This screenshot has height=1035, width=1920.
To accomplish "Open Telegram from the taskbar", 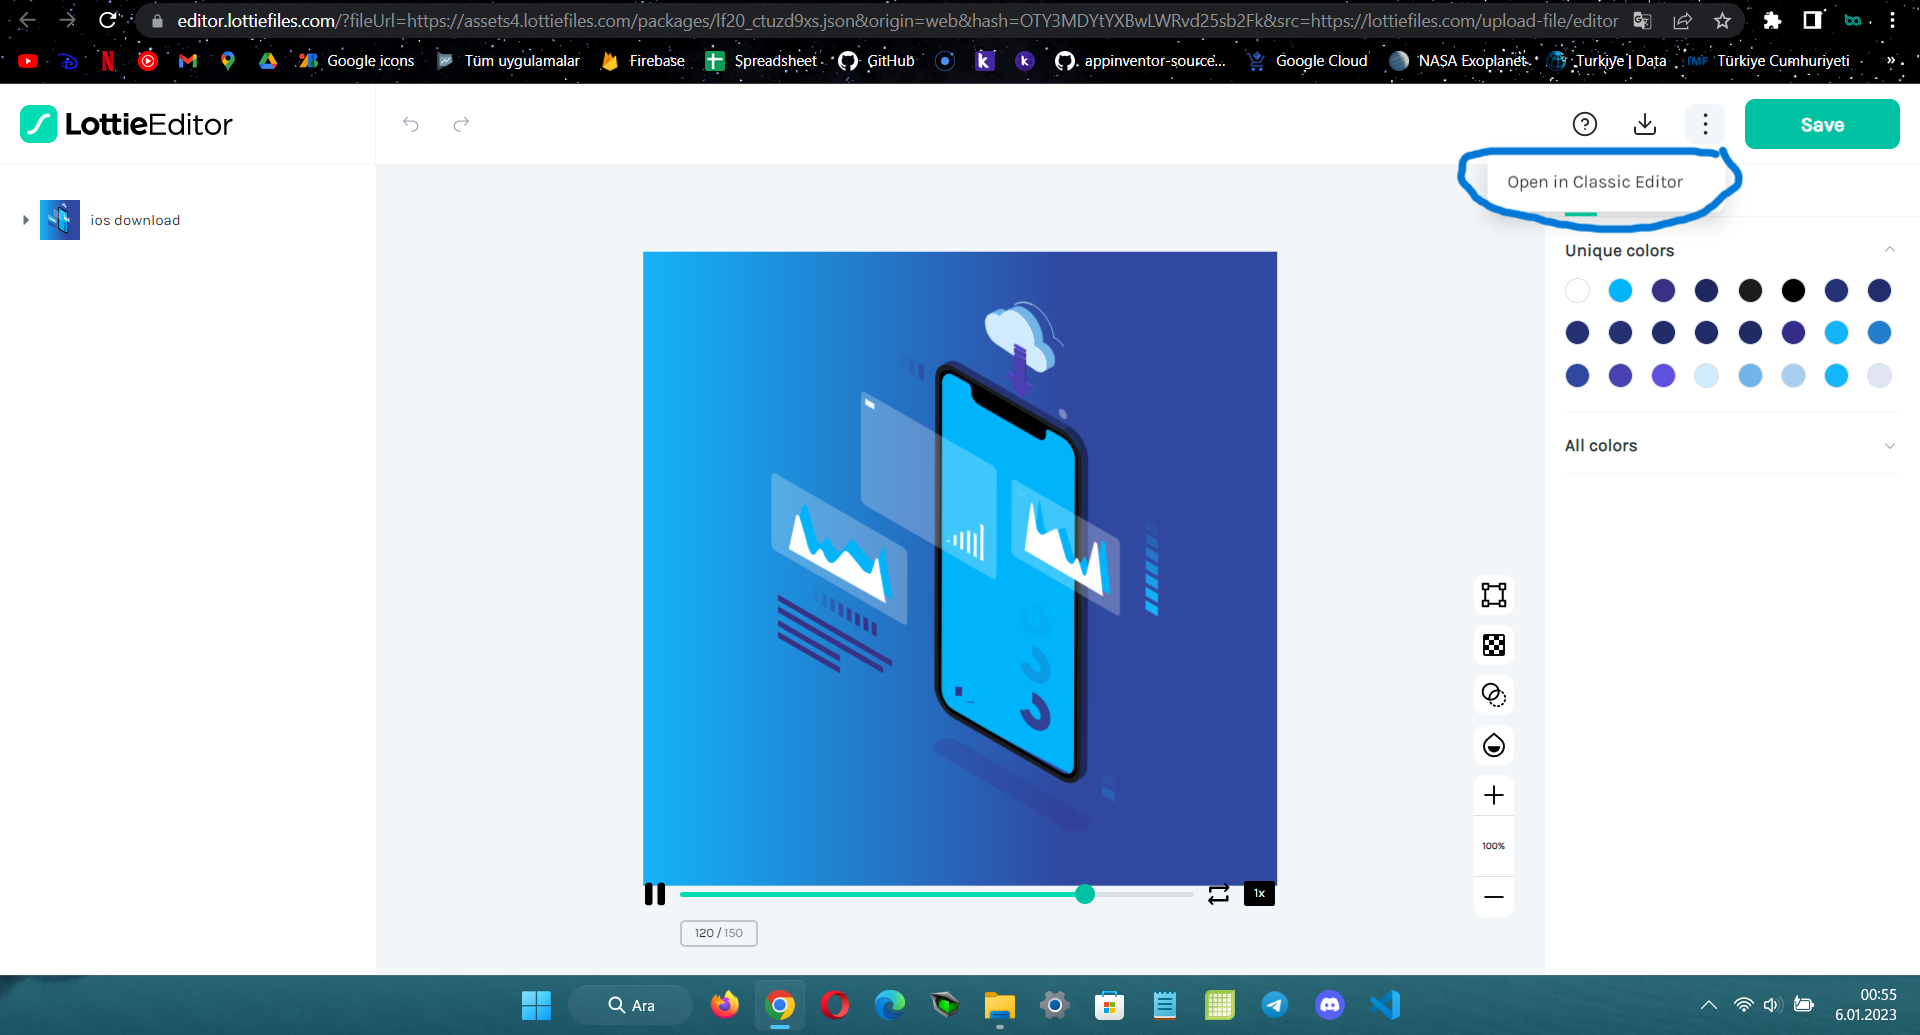I will tap(1275, 1005).
